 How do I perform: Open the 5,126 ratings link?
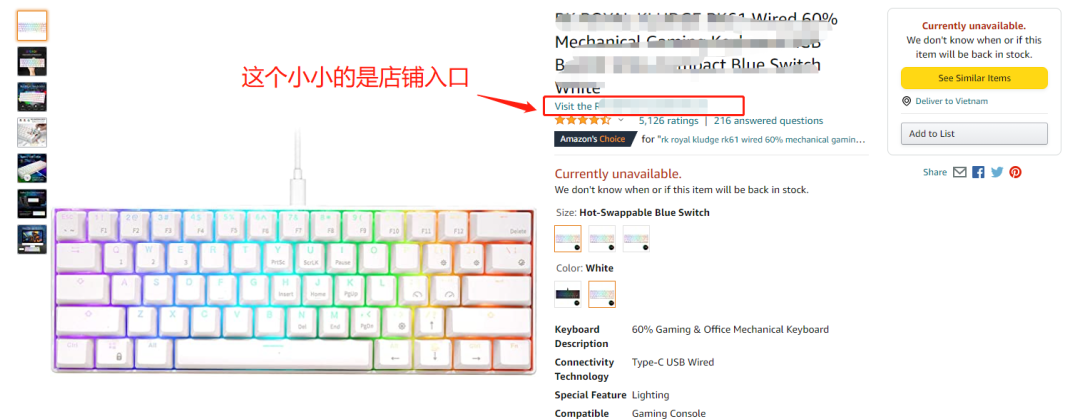coord(668,121)
